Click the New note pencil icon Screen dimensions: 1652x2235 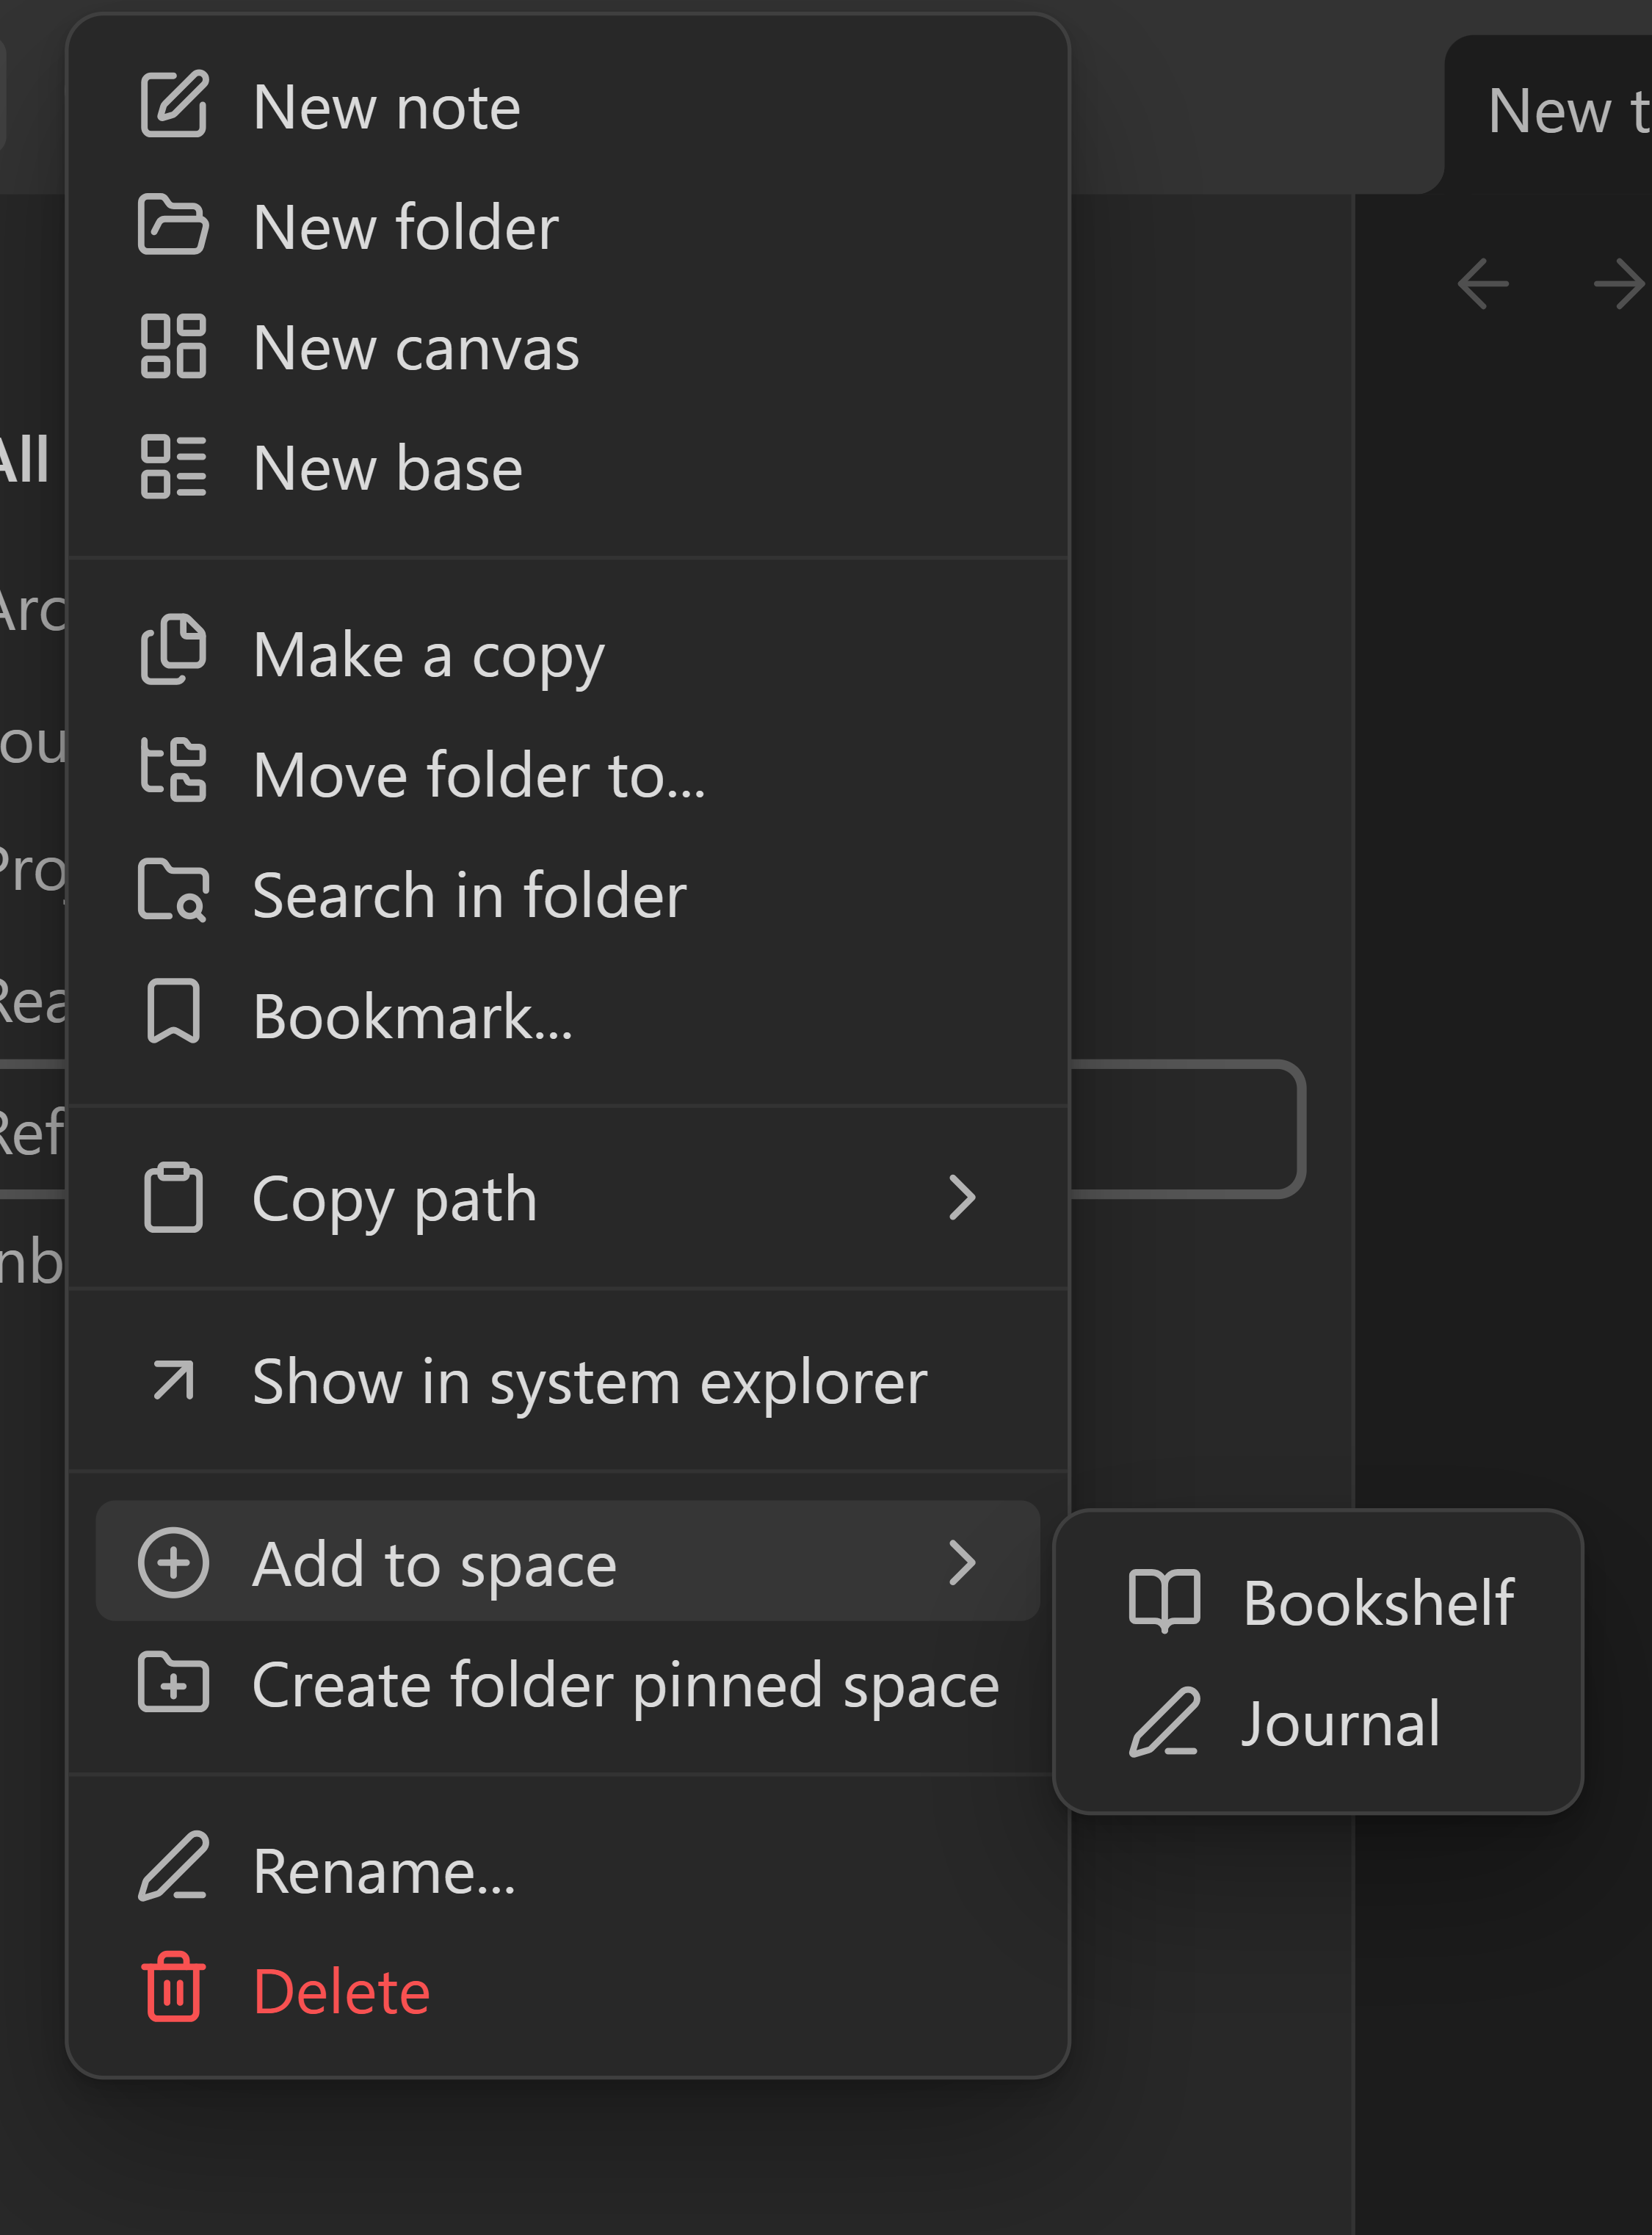pyautogui.click(x=173, y=104)
